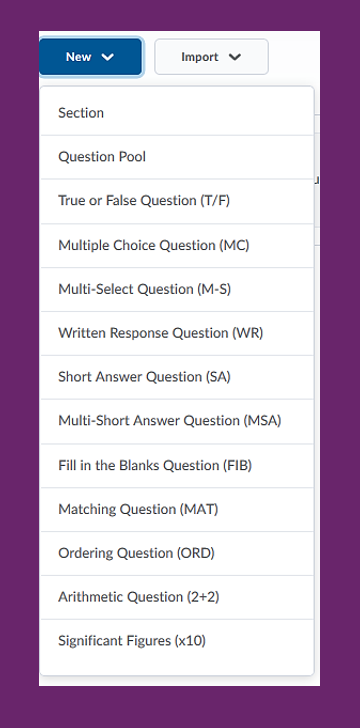Viewport: 360px width, 728px height.
Task: Select Section from the menu
Action: (177, 113)
